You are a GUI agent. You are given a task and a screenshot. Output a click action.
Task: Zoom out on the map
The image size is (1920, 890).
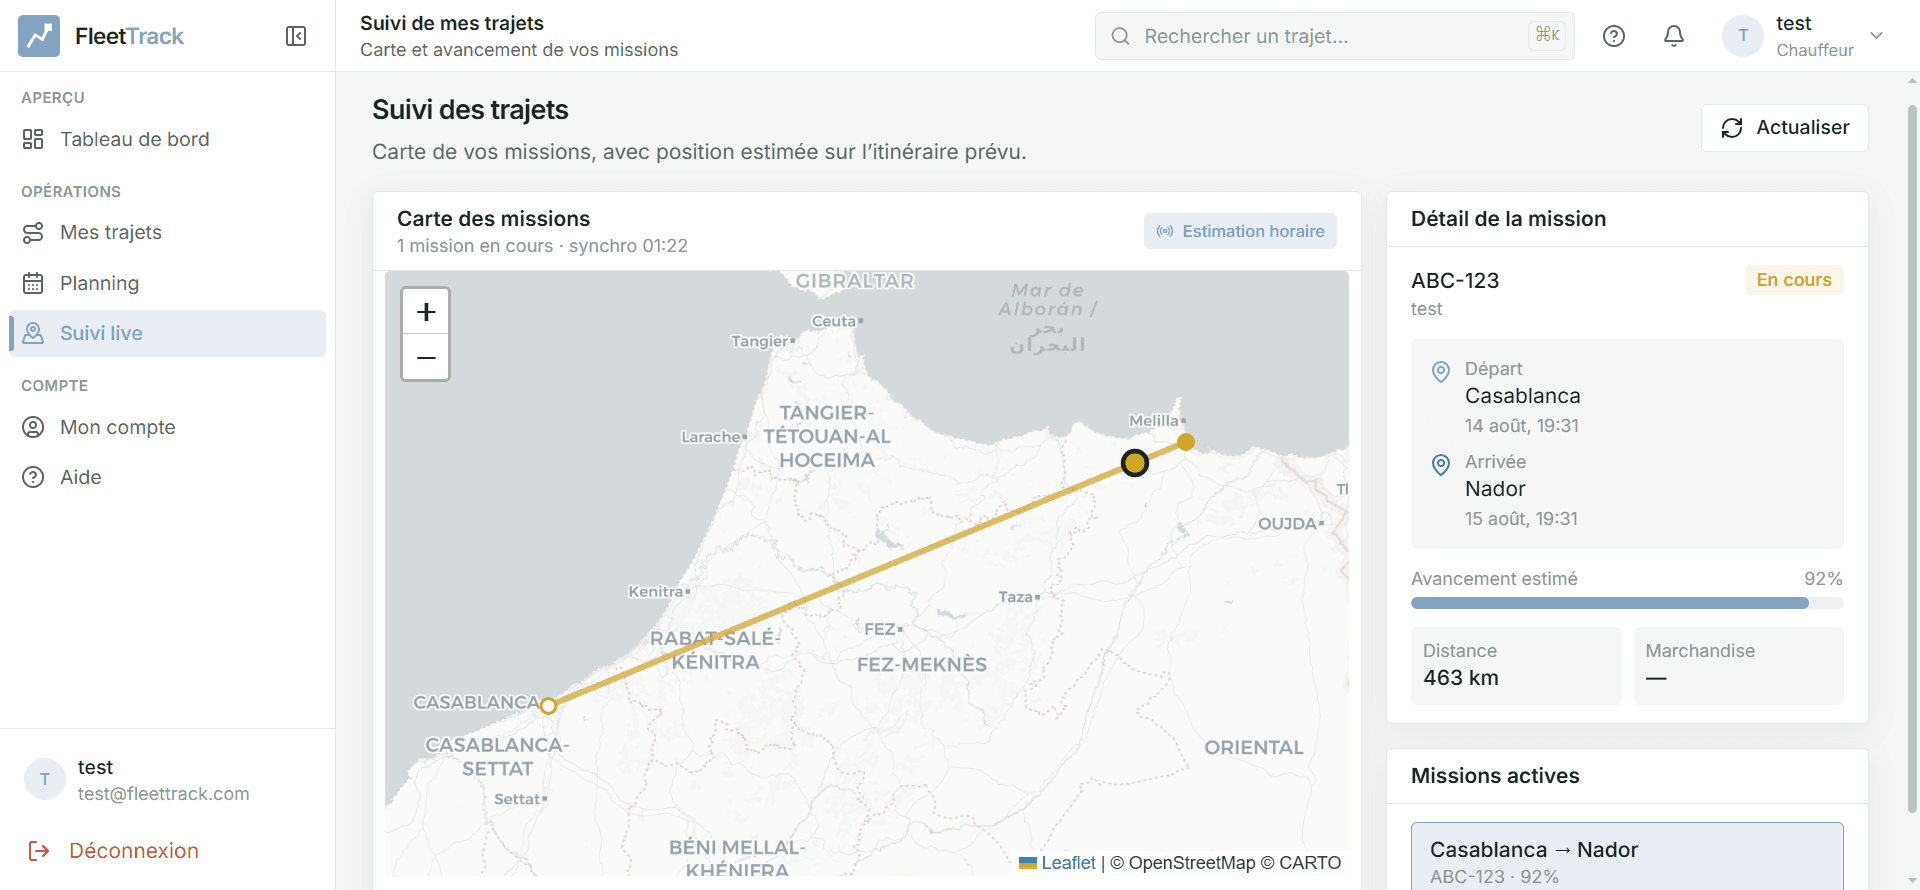tap(426, 357)
